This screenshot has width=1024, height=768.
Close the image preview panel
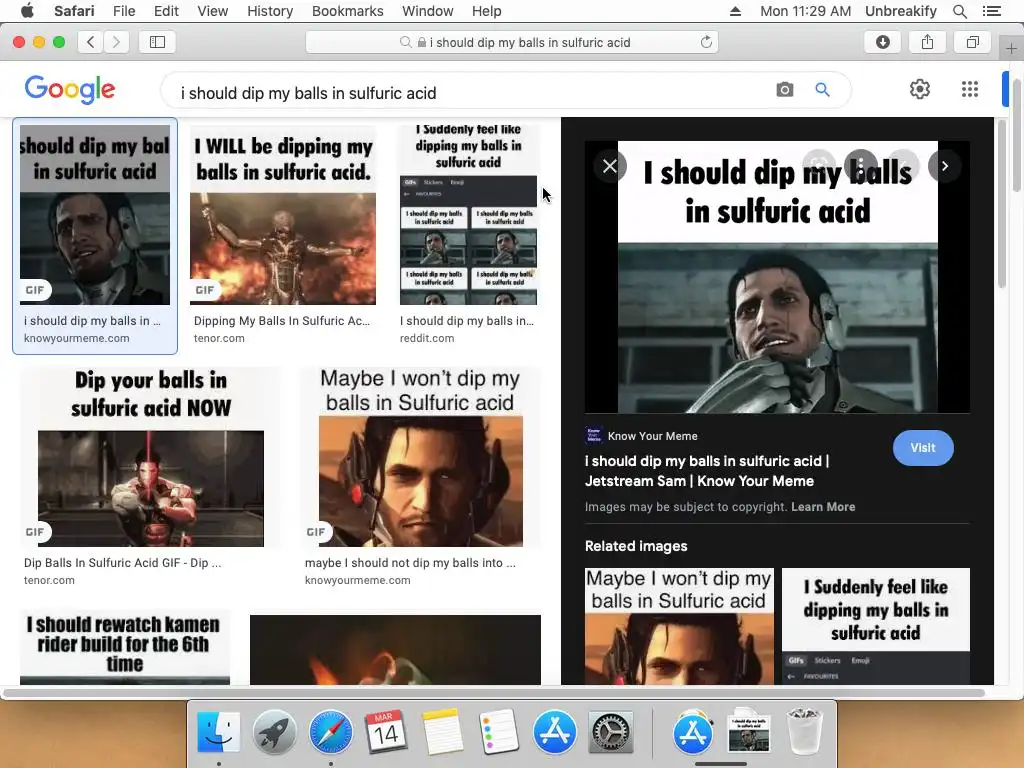(x=610, y=166)
